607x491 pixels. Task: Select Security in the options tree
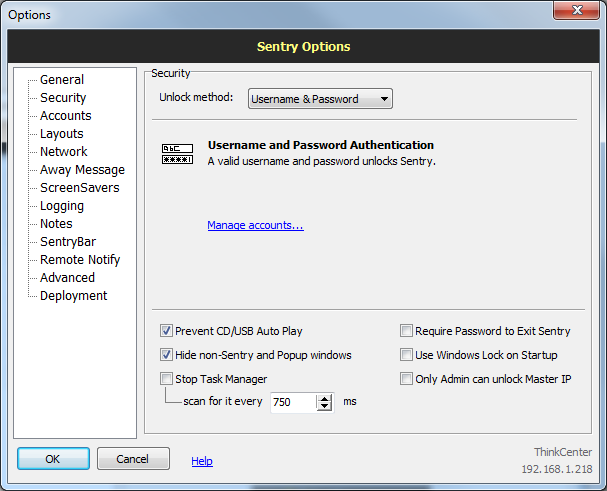pos(63,98)
